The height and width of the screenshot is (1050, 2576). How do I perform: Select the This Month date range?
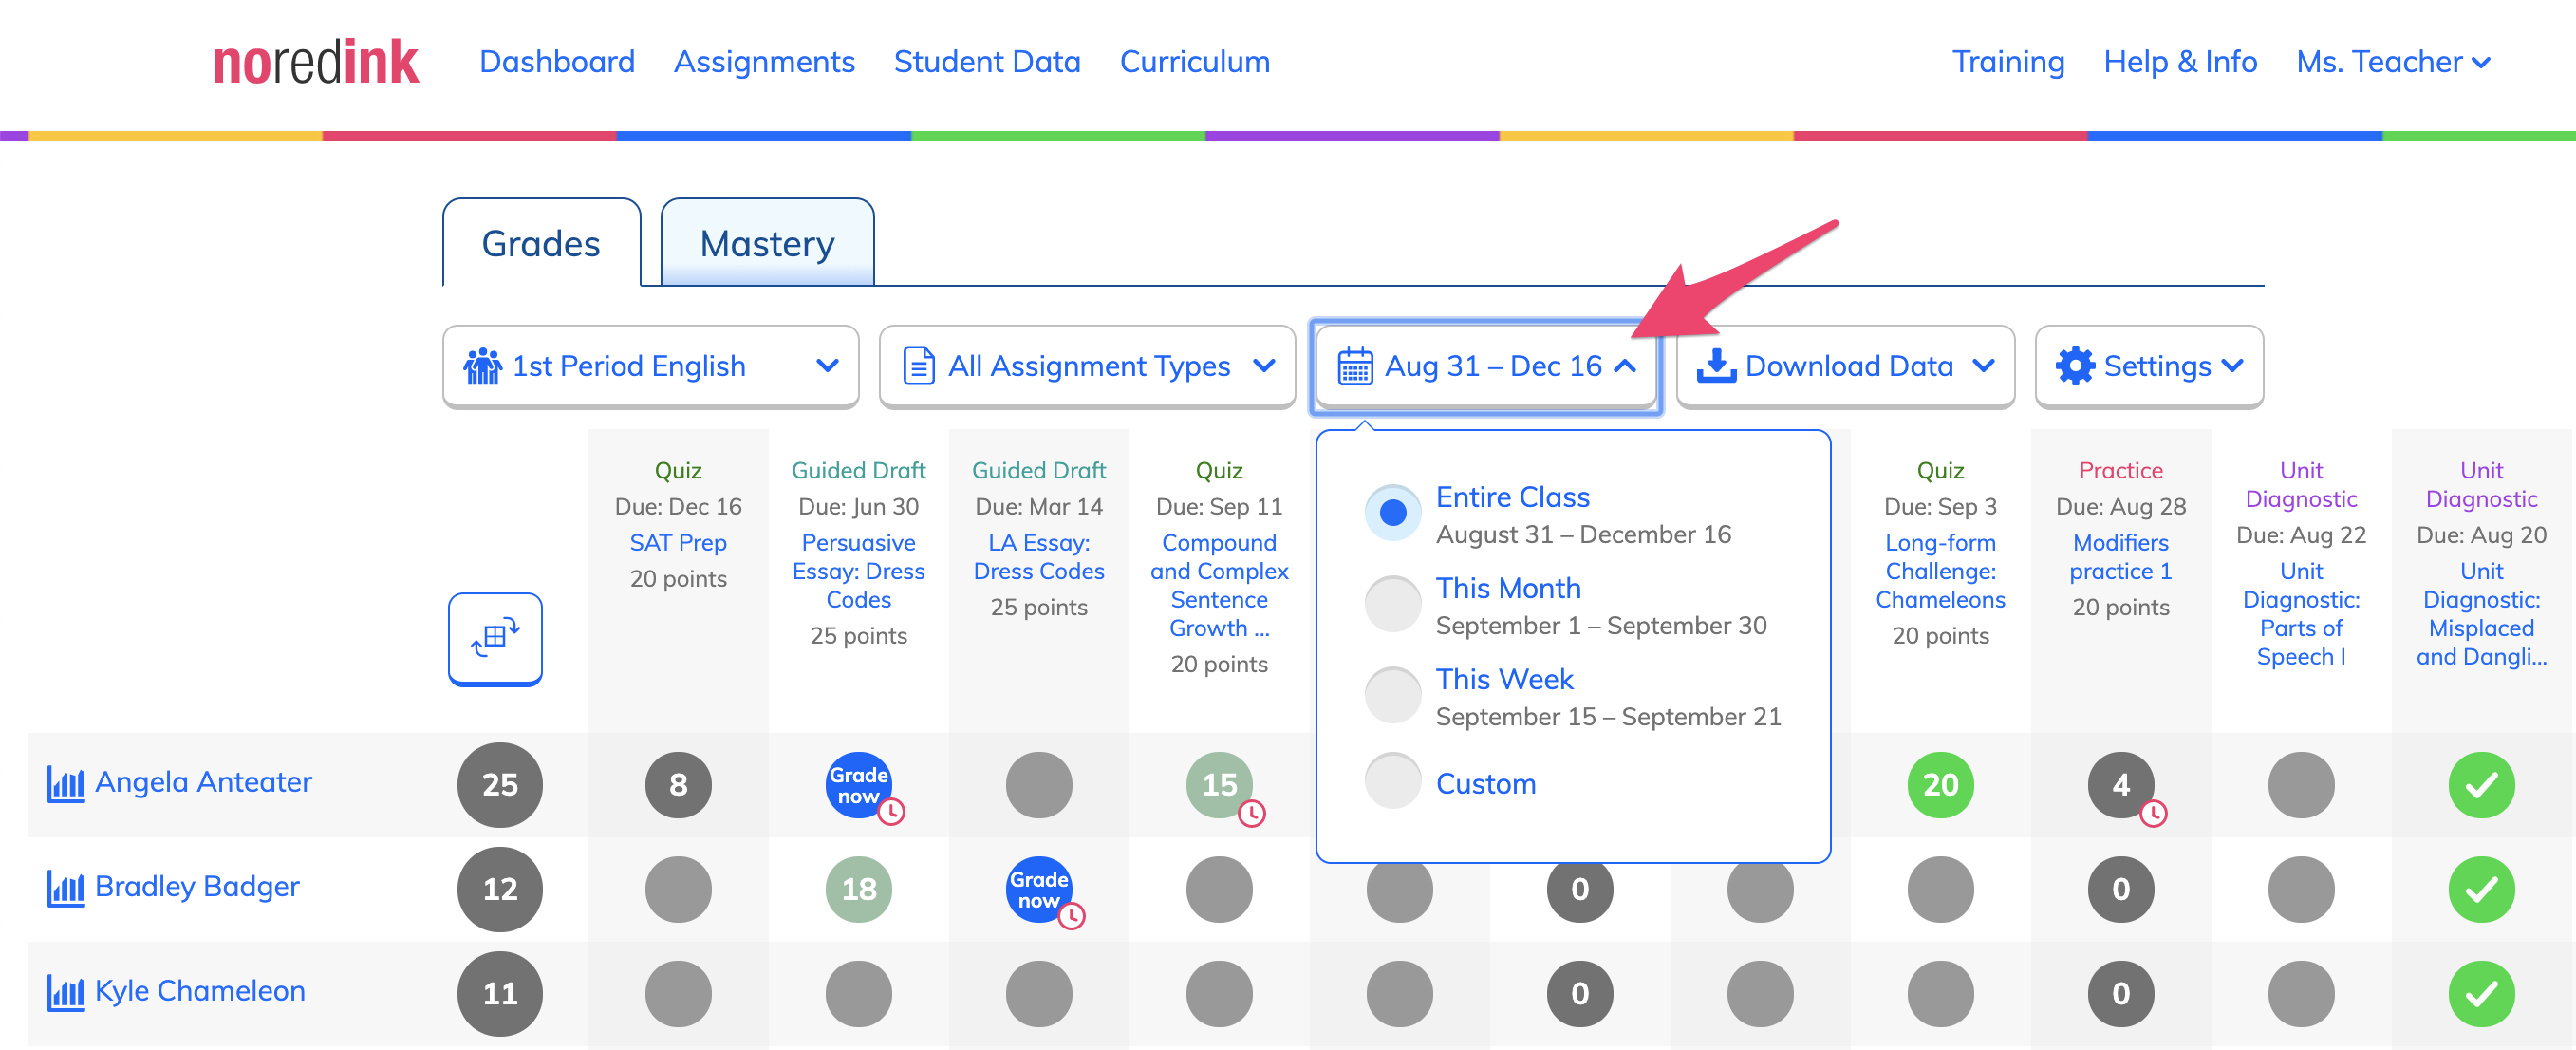click(x=1392, y=604)
